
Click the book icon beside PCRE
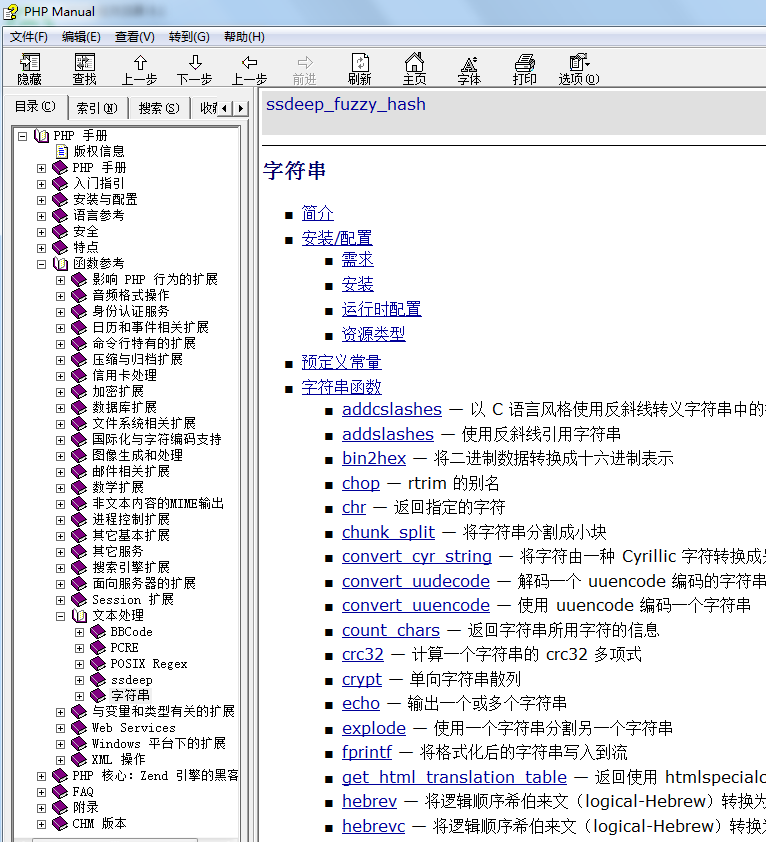click(98, 648)
